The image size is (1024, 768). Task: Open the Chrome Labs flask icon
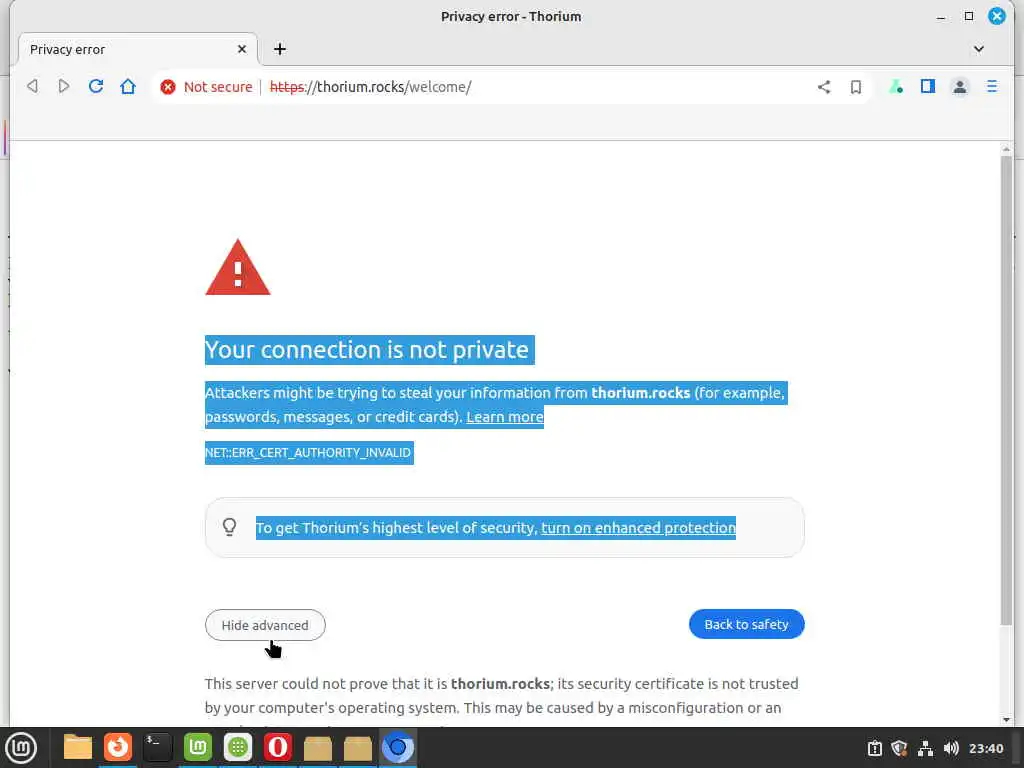896,87
